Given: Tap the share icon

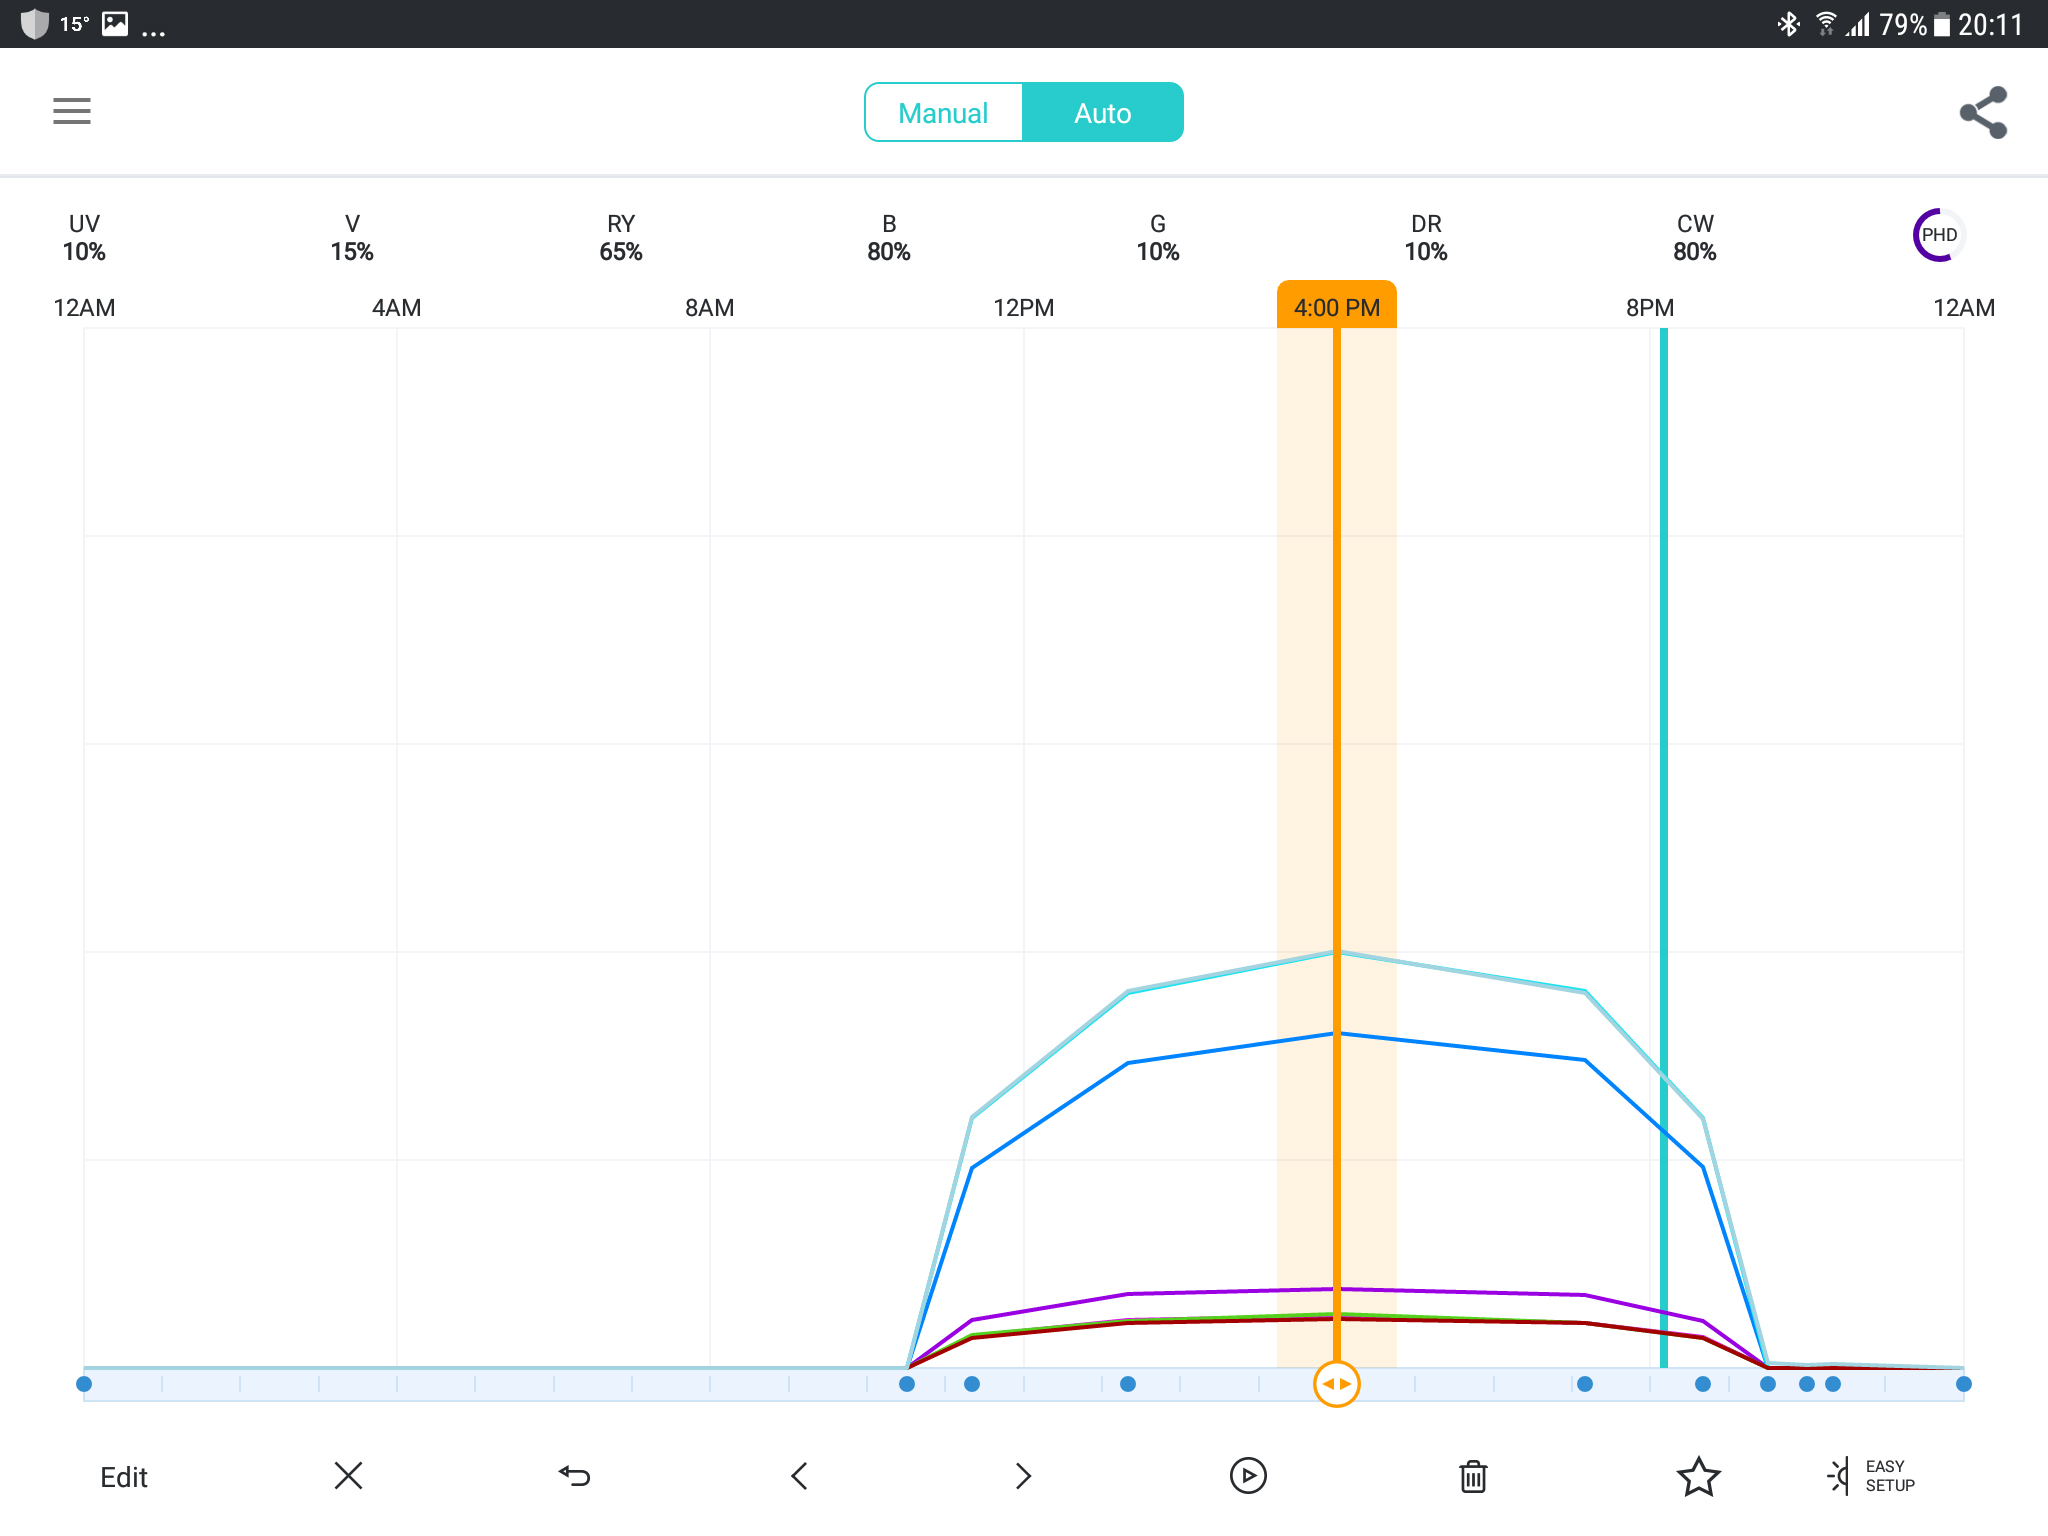Looking at the screenshot, I should (x=1983, y=112).
